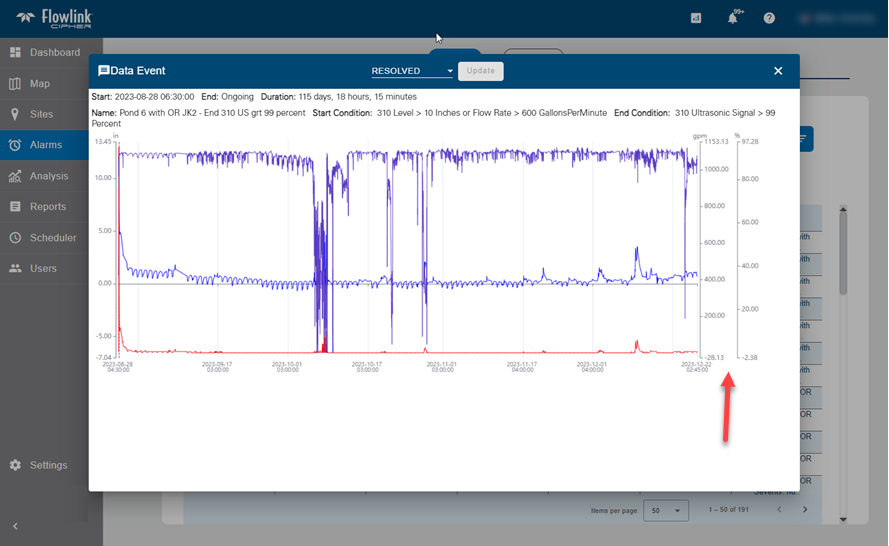The image size is (889, 546).
Task: Open Settings in the sidebar
Action: tap(48, 465)
